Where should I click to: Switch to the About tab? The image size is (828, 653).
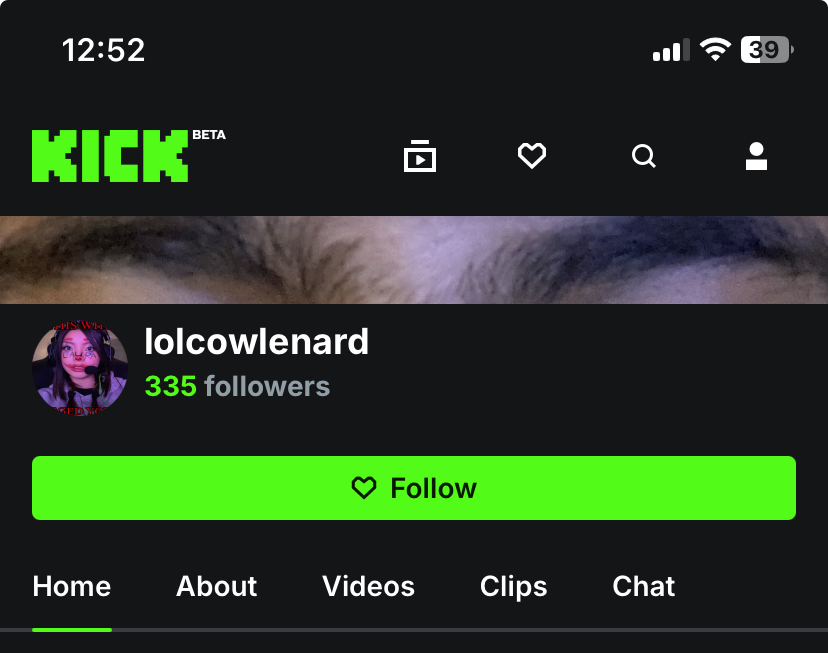(217, 586)
